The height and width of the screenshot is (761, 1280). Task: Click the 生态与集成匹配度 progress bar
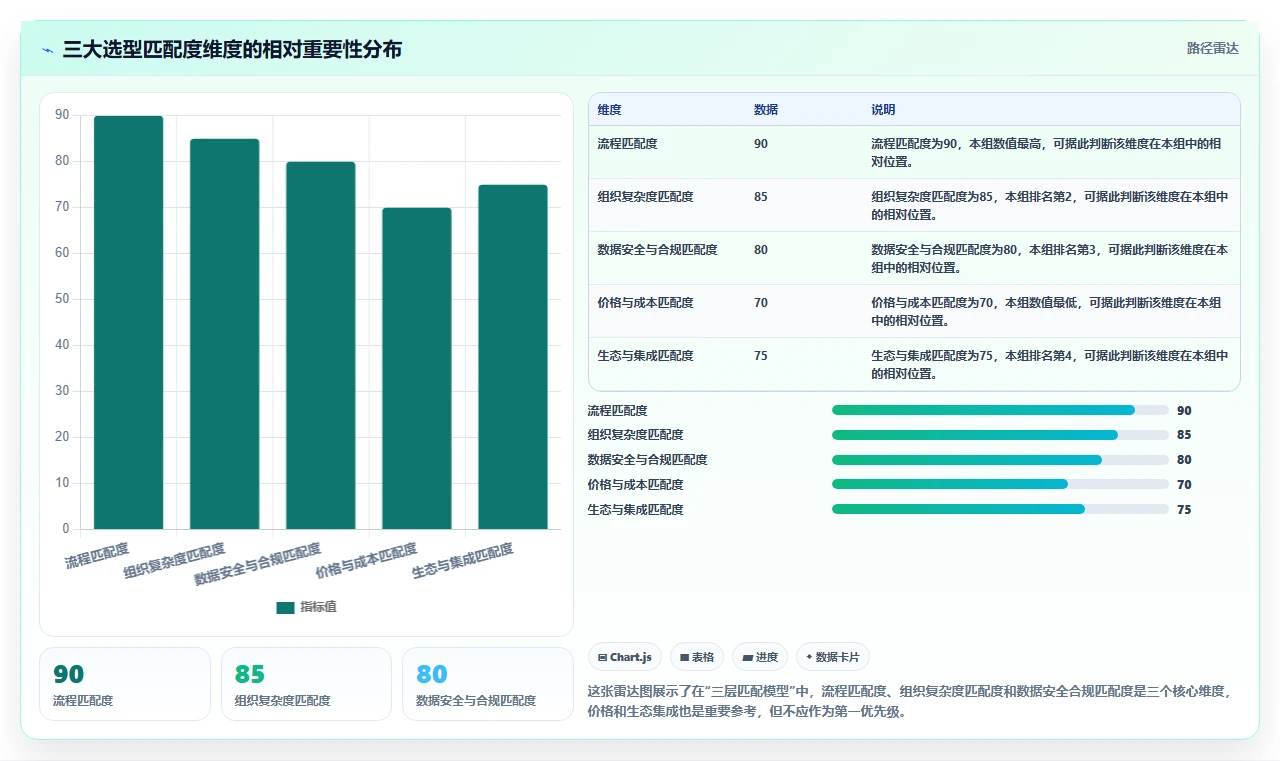tap(1000, 509)
